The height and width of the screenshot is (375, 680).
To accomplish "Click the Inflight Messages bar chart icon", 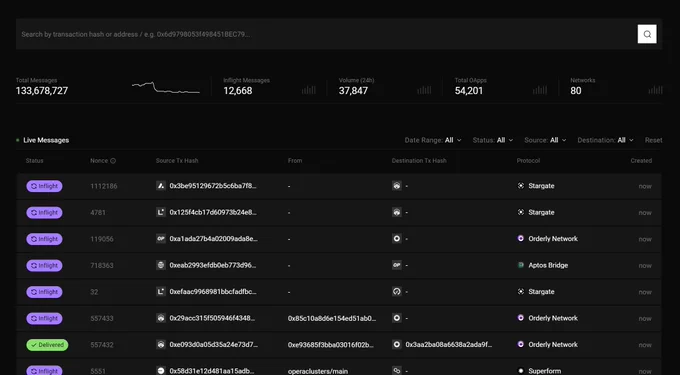I will point(309,90).
